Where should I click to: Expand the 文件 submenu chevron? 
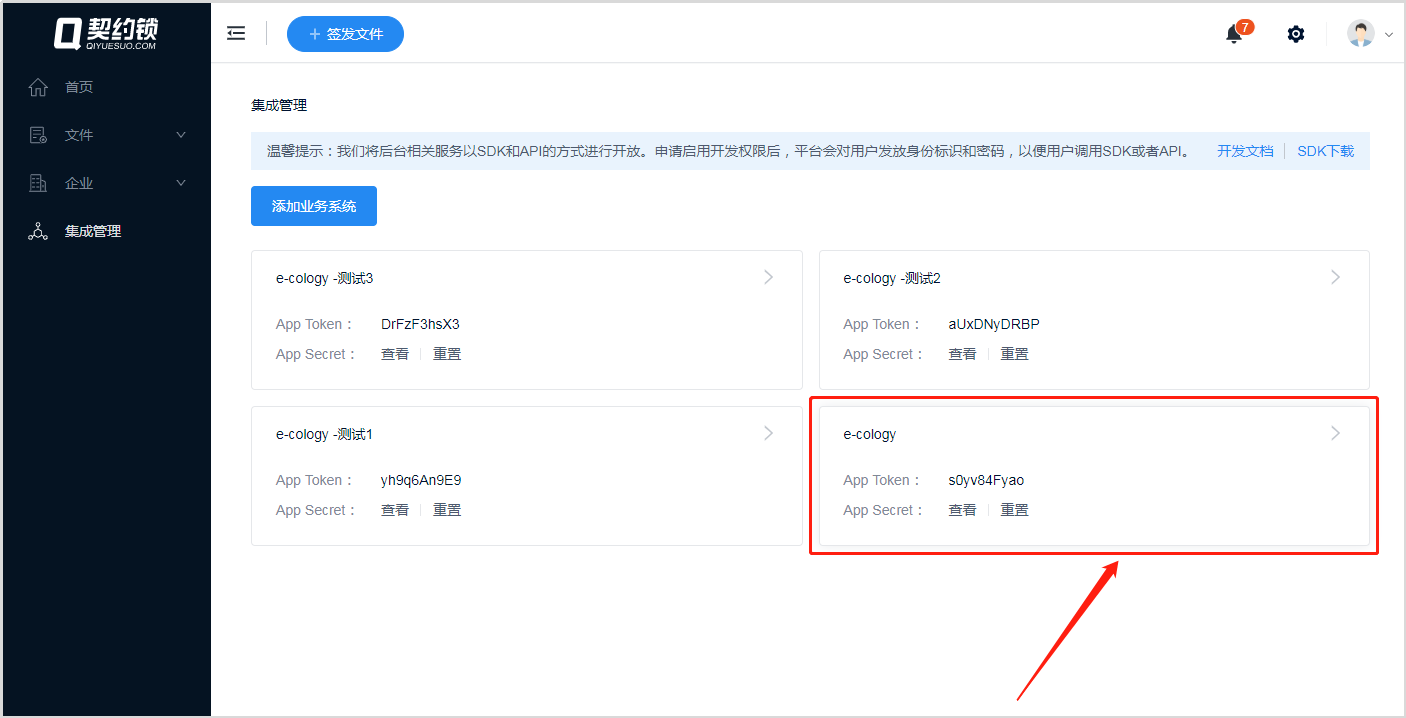[x=181, y=135]
